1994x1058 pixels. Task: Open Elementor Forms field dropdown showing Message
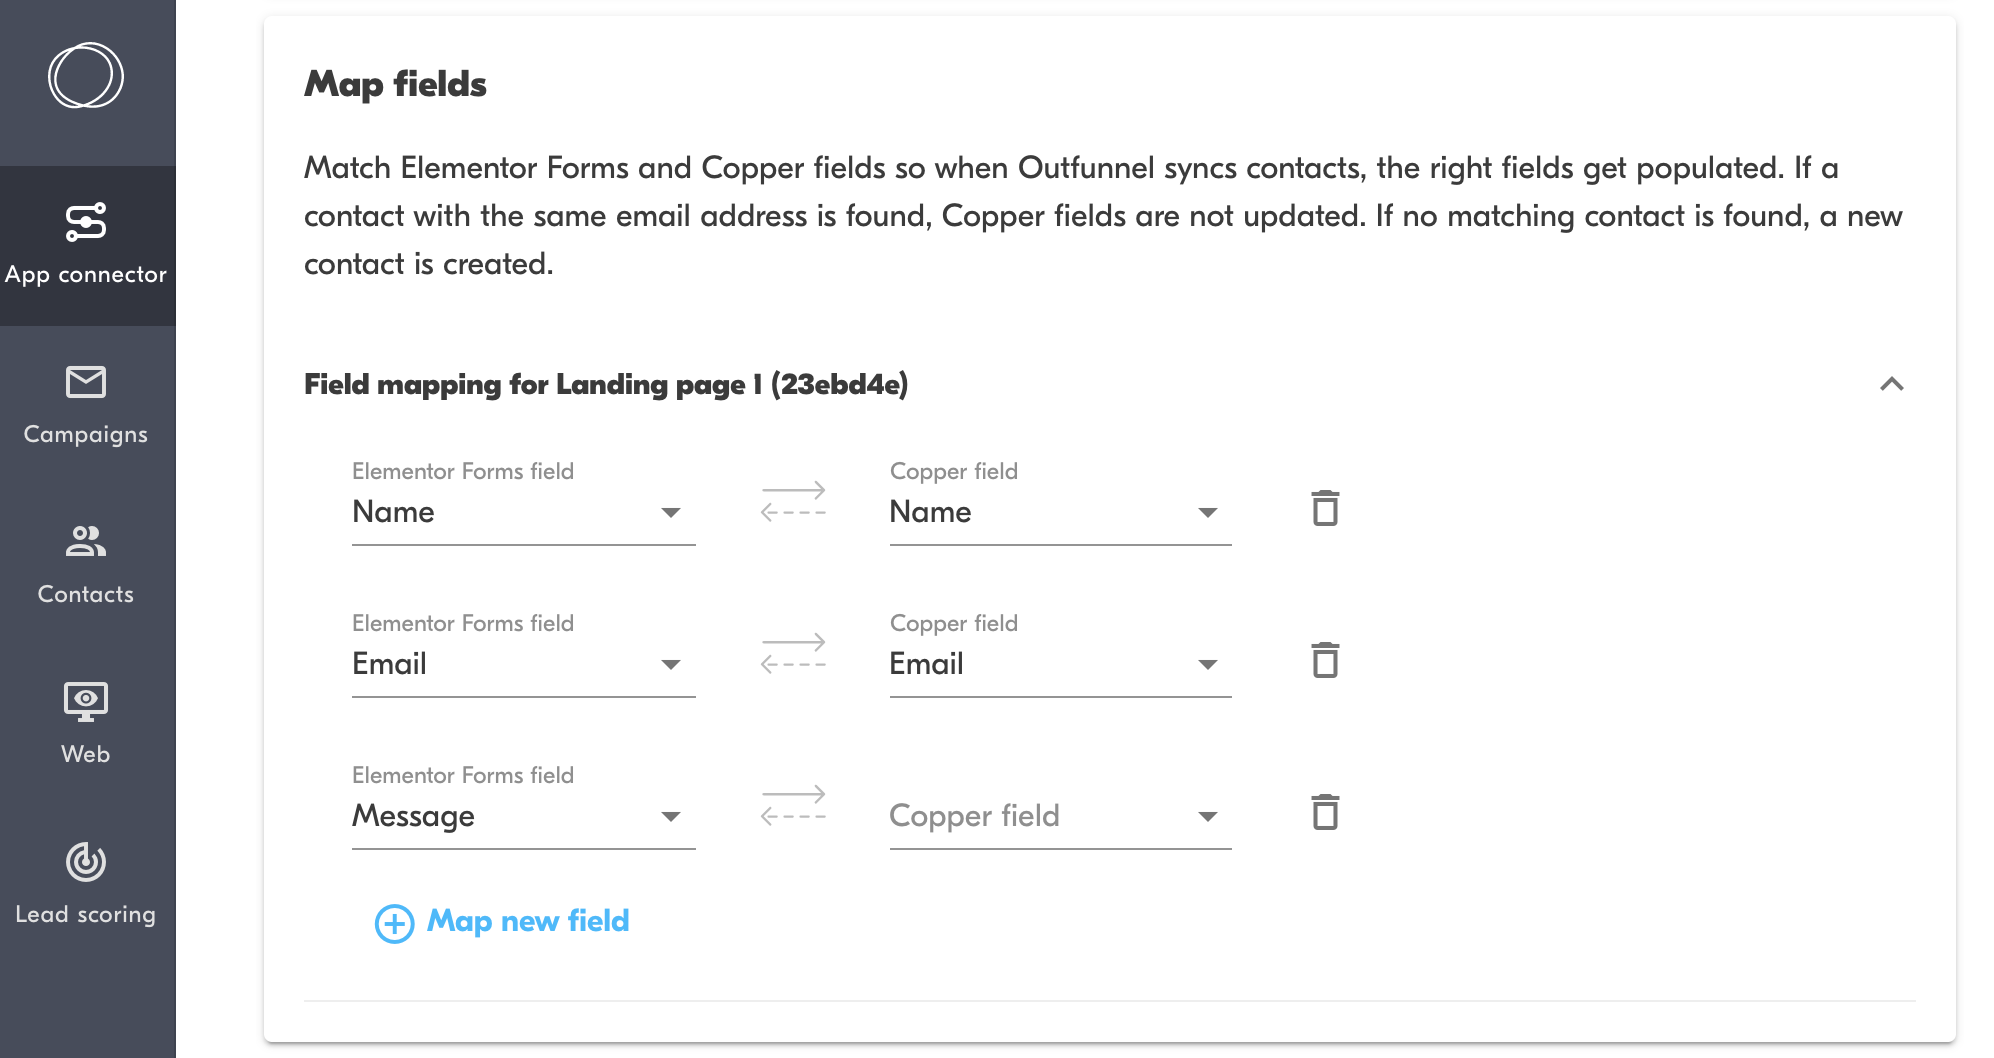(x=522, y=817)
